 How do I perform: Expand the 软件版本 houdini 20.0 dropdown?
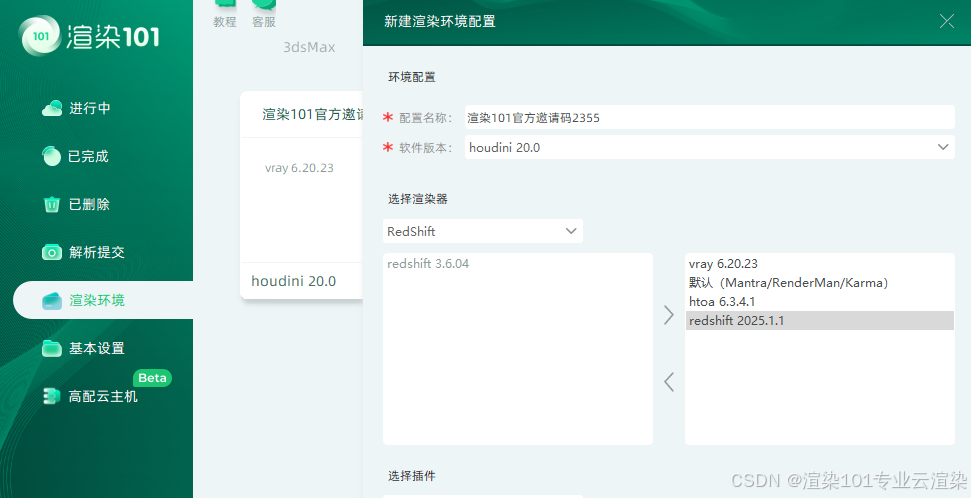click(710, 147)
